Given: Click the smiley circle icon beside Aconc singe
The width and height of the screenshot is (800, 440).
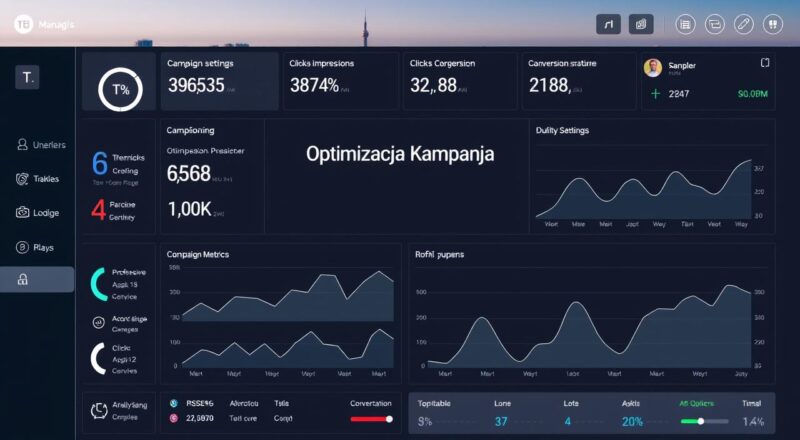Looking at the screenshot, I should coord(98,322).
